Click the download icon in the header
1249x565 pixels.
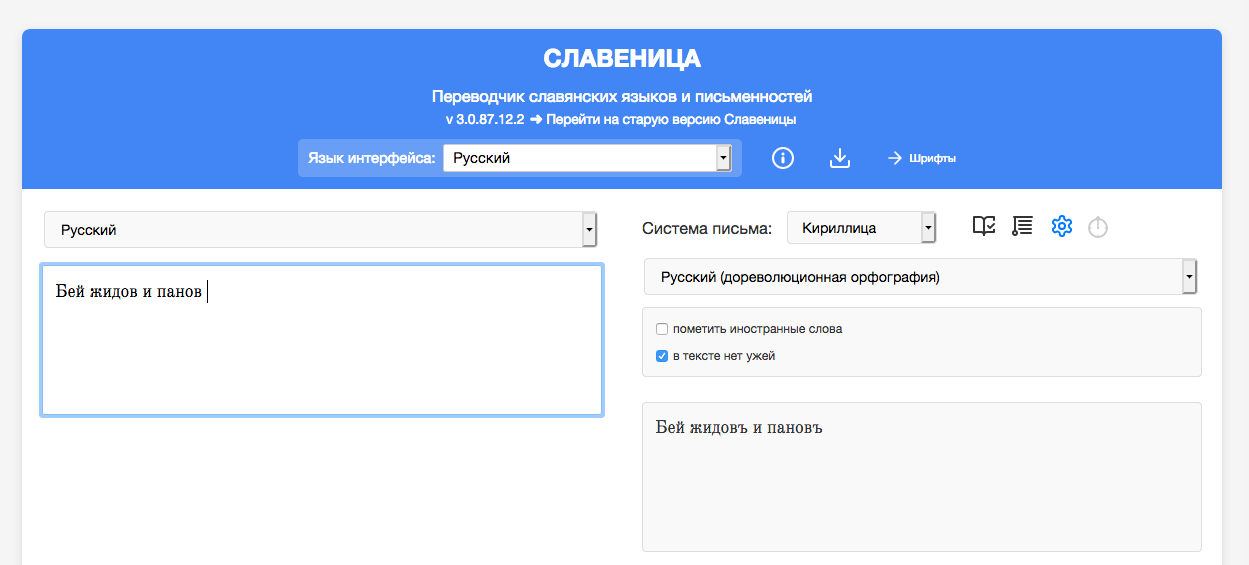pyautogui.click(x=840, y=158)
